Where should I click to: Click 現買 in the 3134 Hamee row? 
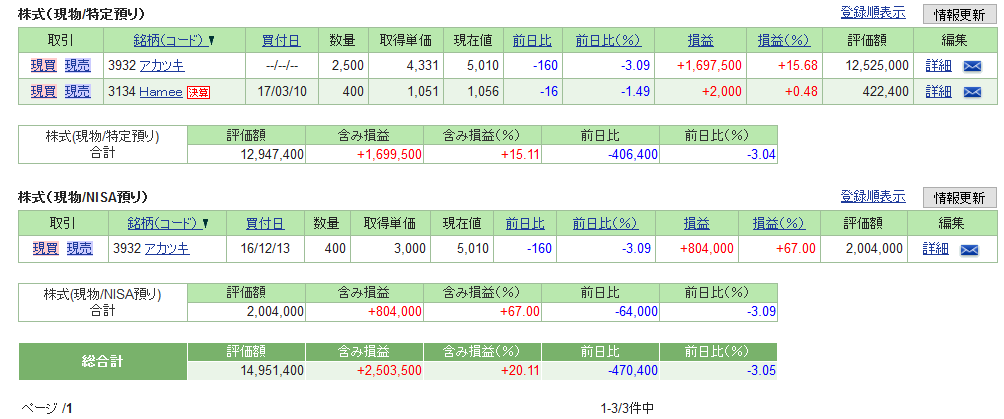pos(44,92)
